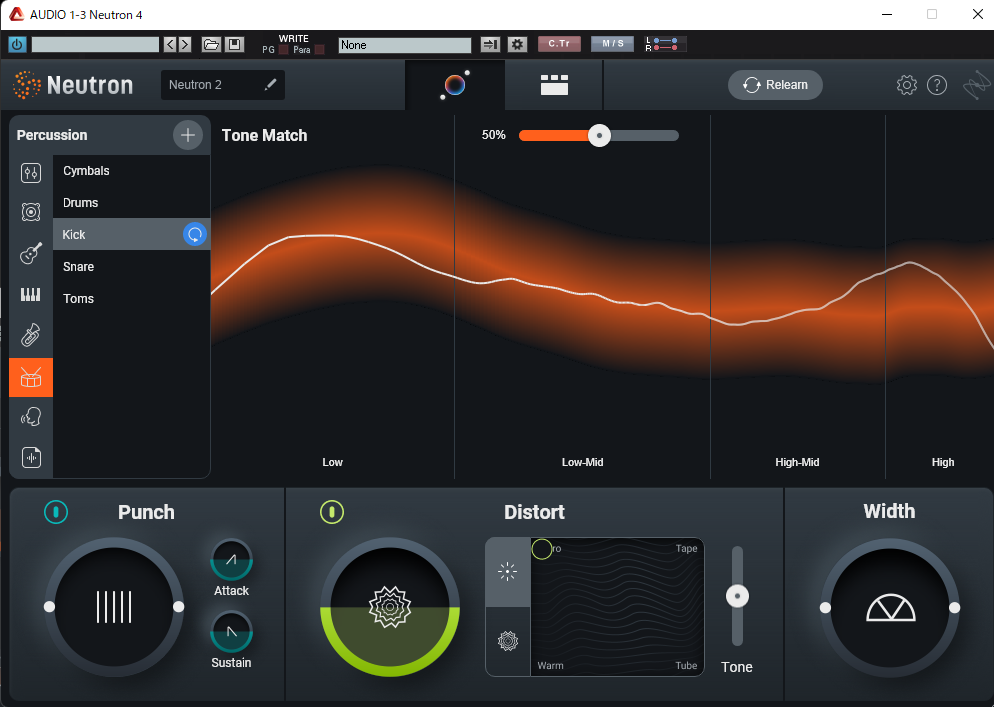Choose Kick target
994x707 pixels.
pyautogui.click(x=131, y=235)
